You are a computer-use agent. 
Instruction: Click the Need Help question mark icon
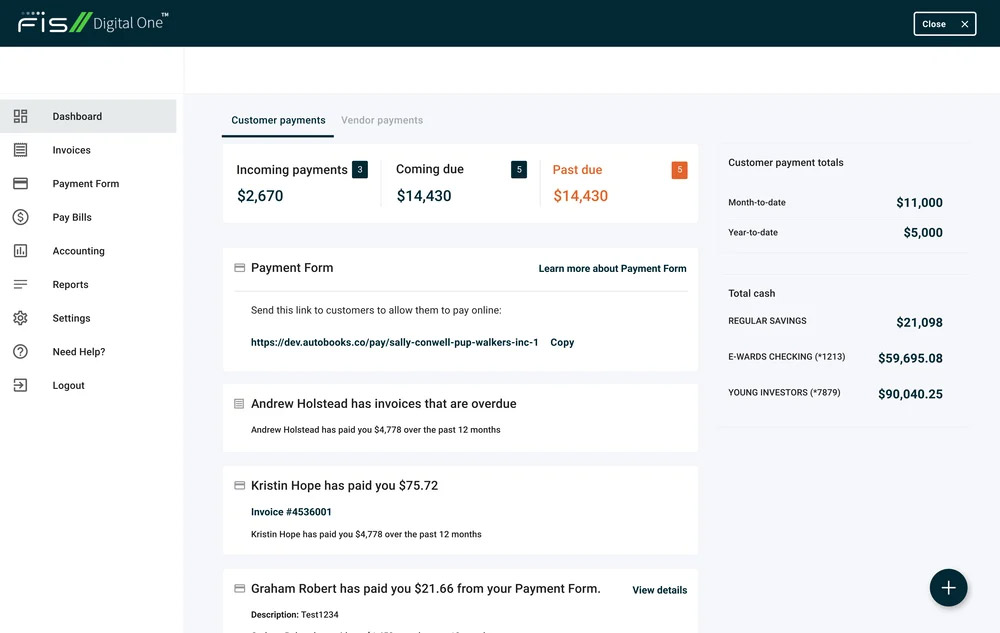pyautogui.click(x=19, y=351)
